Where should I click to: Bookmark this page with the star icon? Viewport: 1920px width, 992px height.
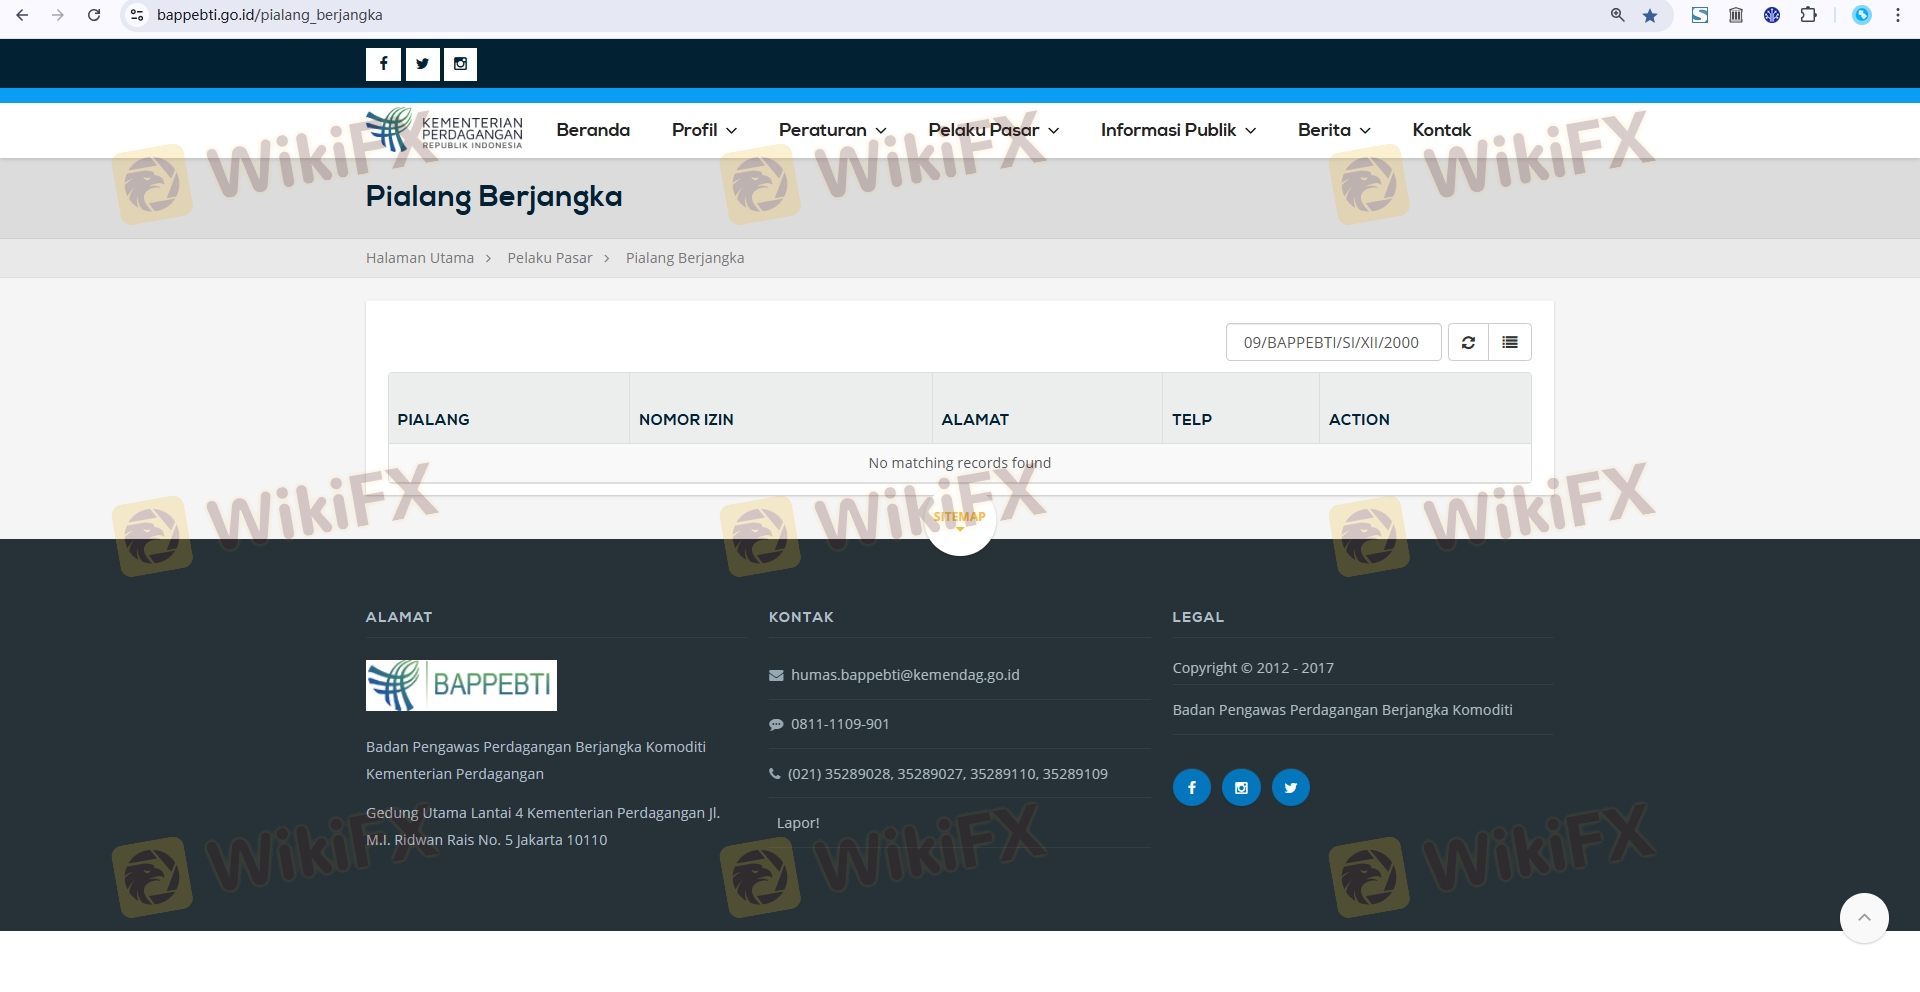(1650, 15)
